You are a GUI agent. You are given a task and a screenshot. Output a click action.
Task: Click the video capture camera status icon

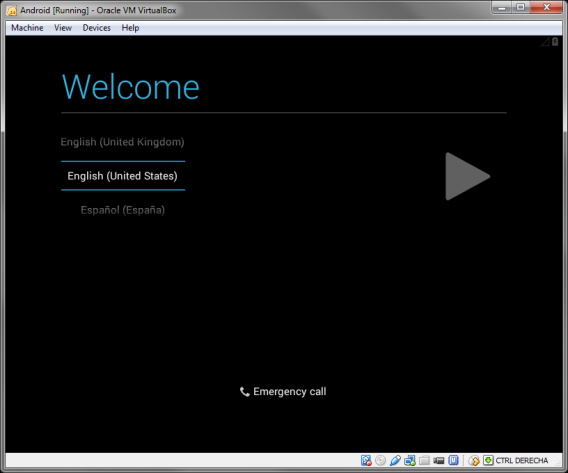tap(439, 460)
